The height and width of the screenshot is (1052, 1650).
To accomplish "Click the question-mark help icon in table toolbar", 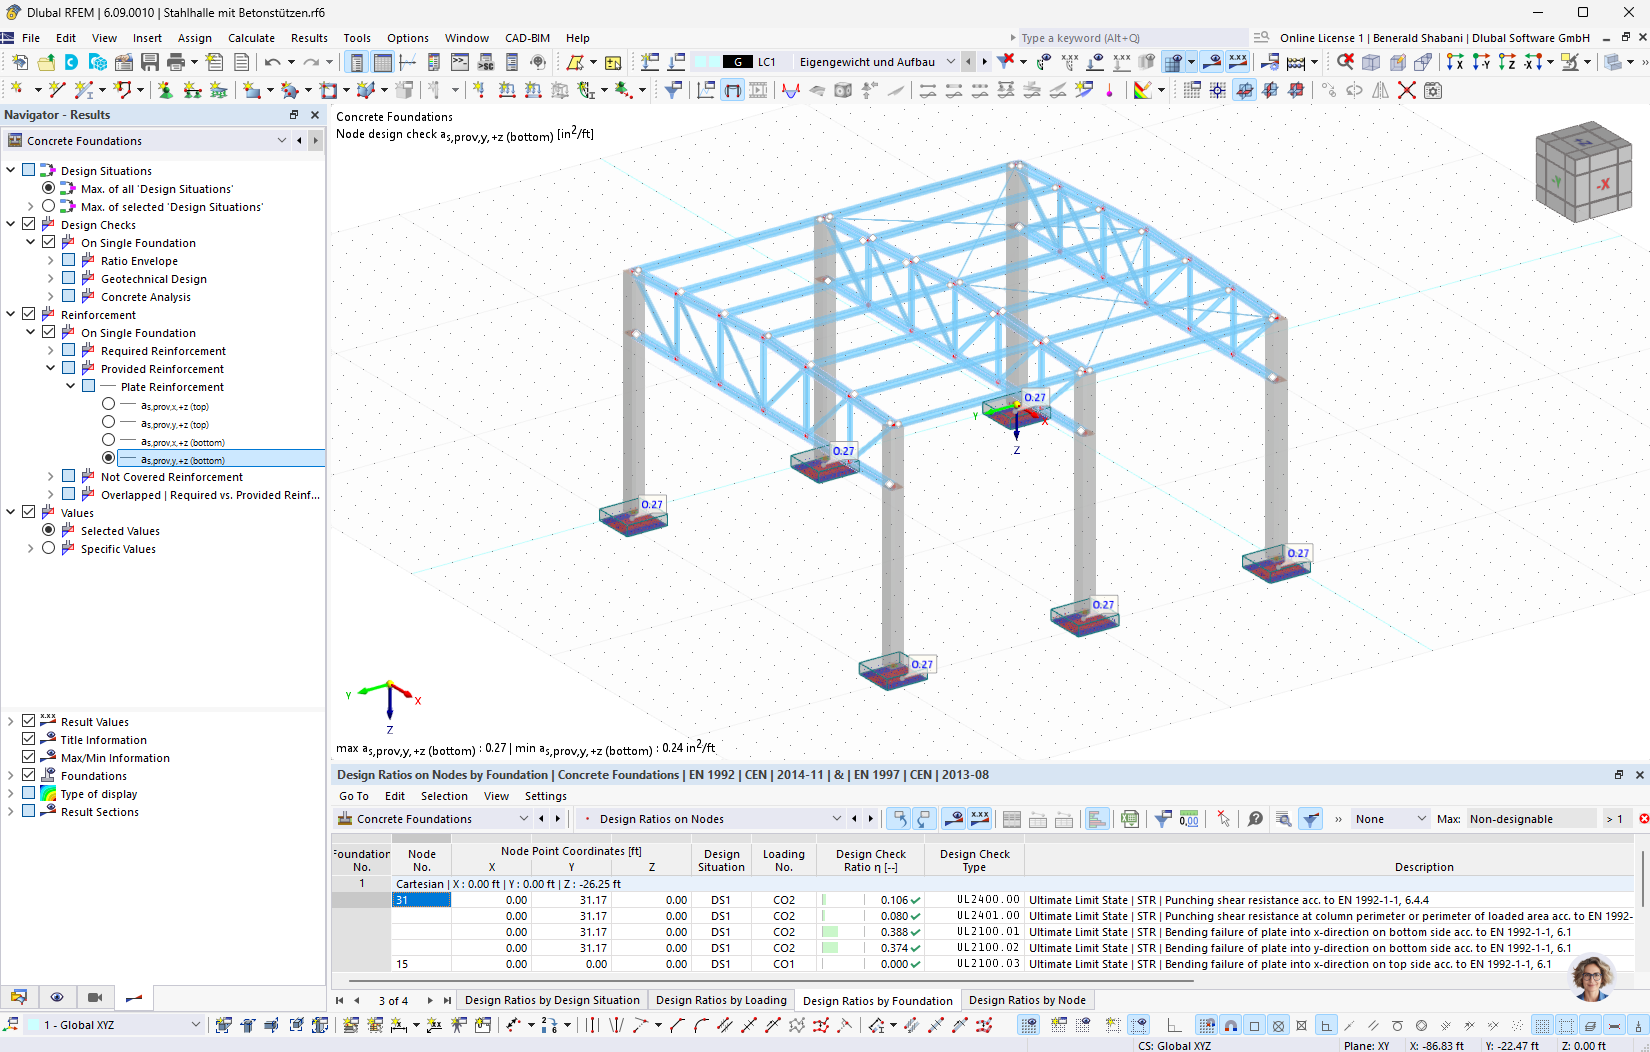I will coord(1253,818).
